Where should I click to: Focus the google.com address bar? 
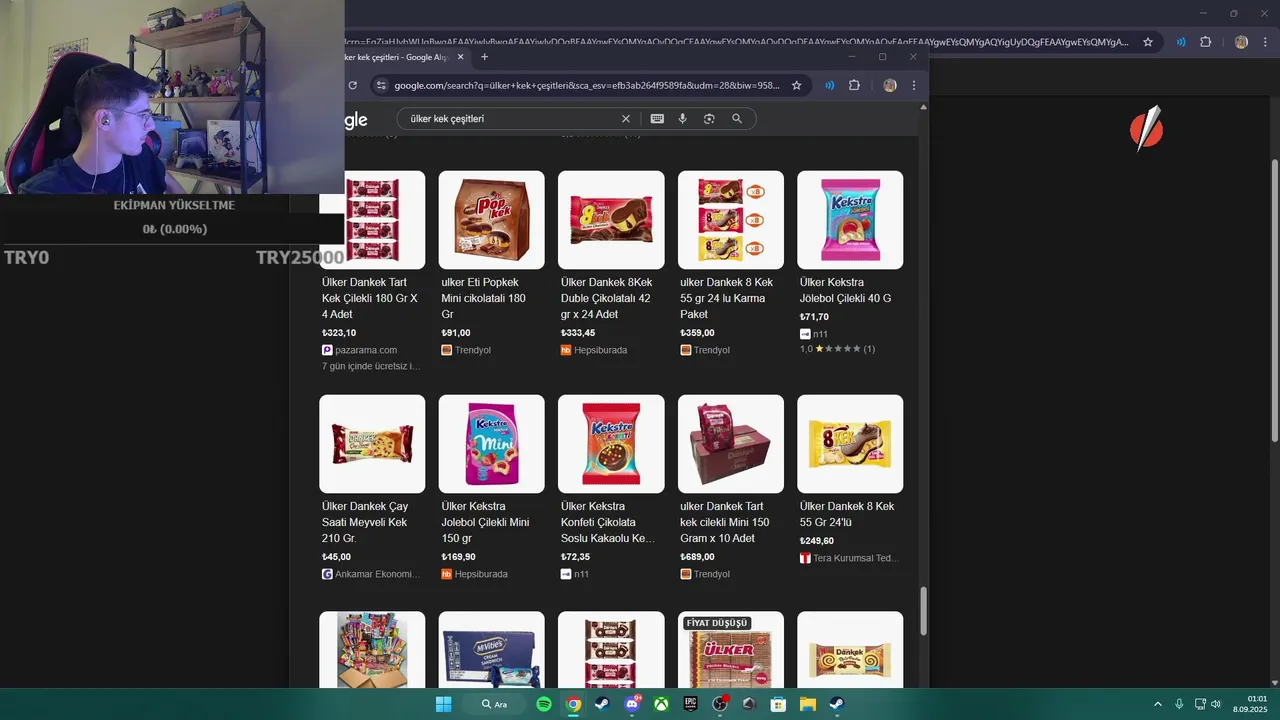click(587, 85)
